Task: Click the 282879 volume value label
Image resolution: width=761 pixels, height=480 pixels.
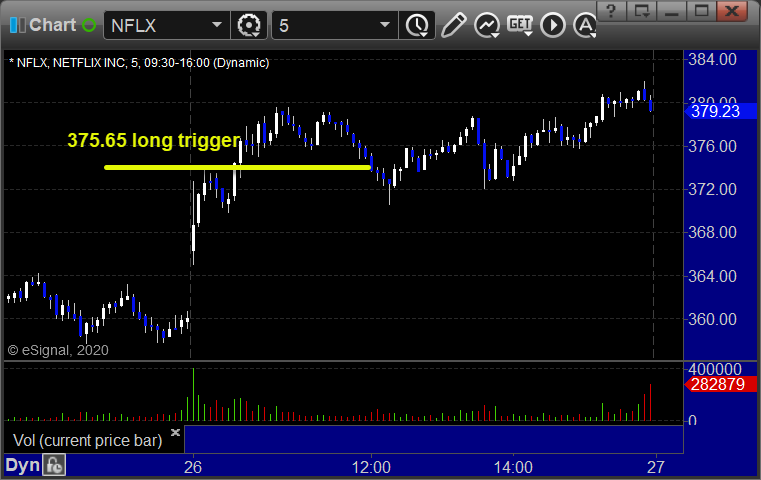Action: (720, 384)
